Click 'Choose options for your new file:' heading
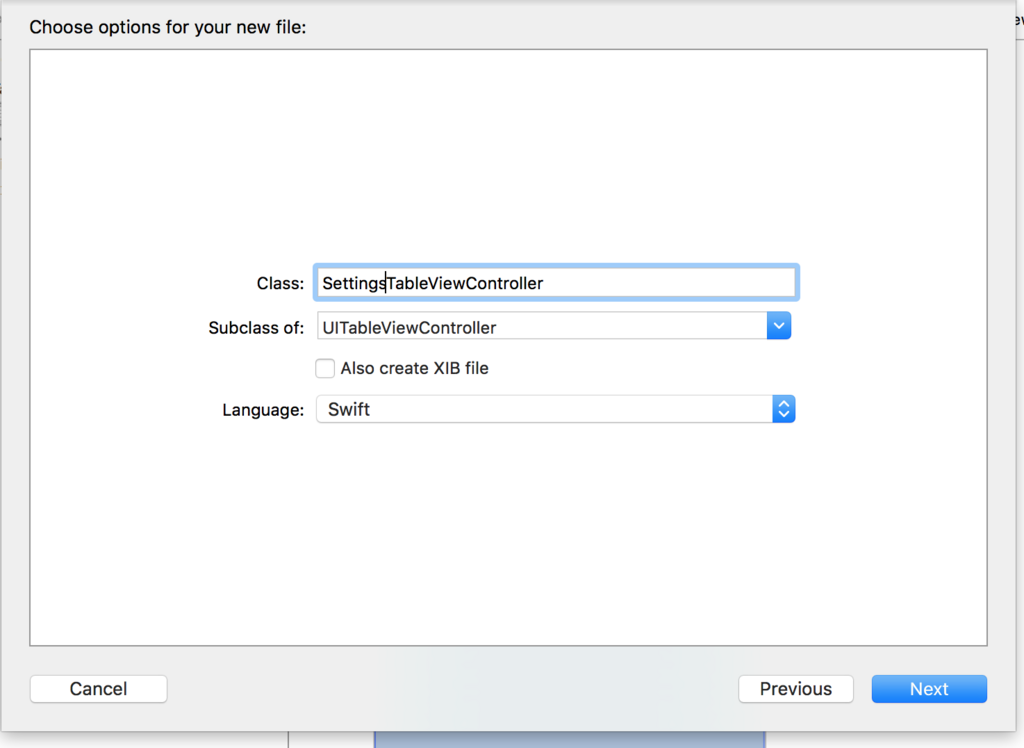Viewport: 1024px width, 748px height. click(x=168, y=27)
